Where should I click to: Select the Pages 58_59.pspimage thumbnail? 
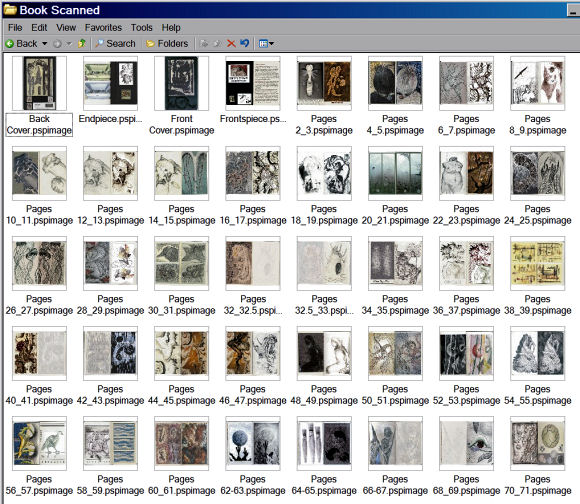[x=110, y=443]
